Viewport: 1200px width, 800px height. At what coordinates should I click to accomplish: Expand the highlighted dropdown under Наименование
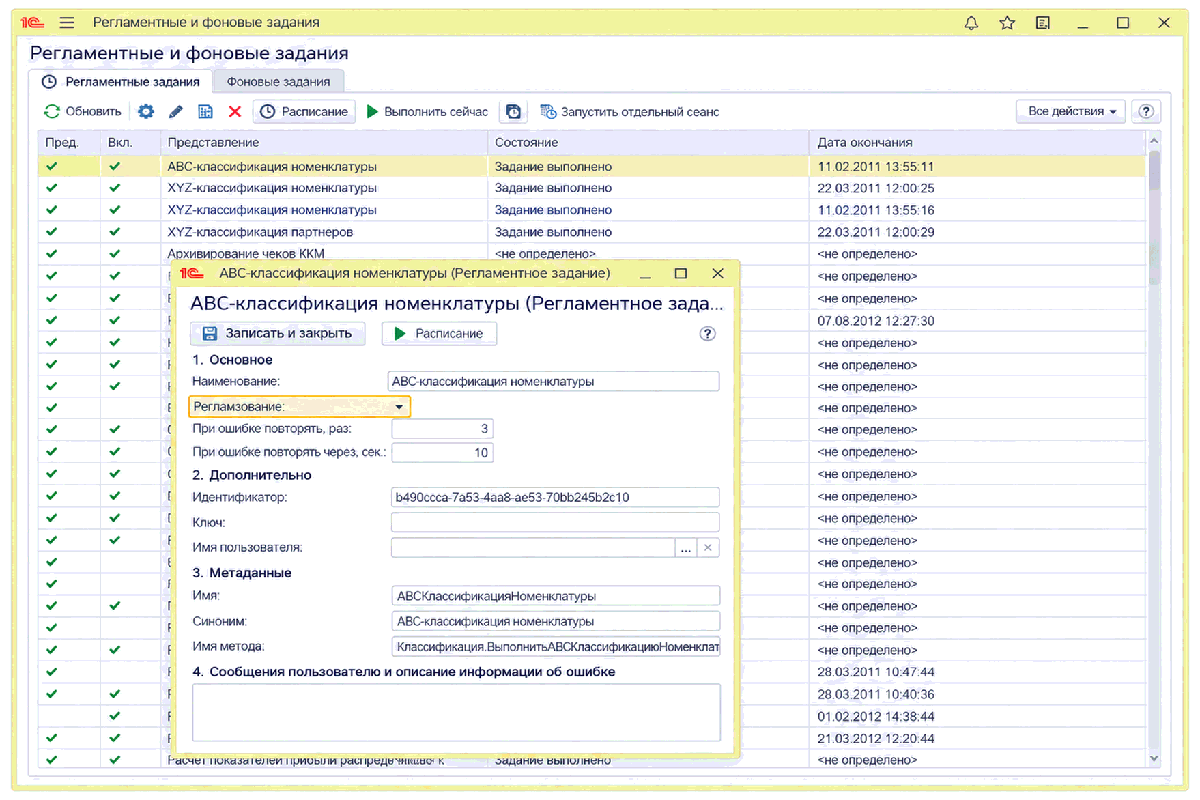(x=399, y=407)
